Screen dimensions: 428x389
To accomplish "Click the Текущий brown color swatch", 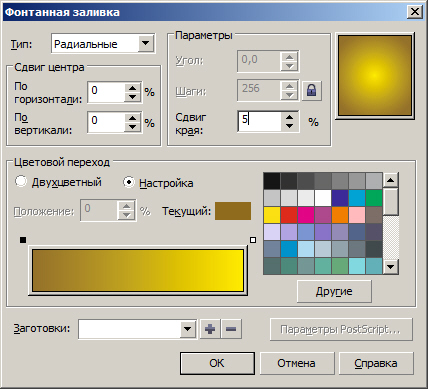I will 233,211.
